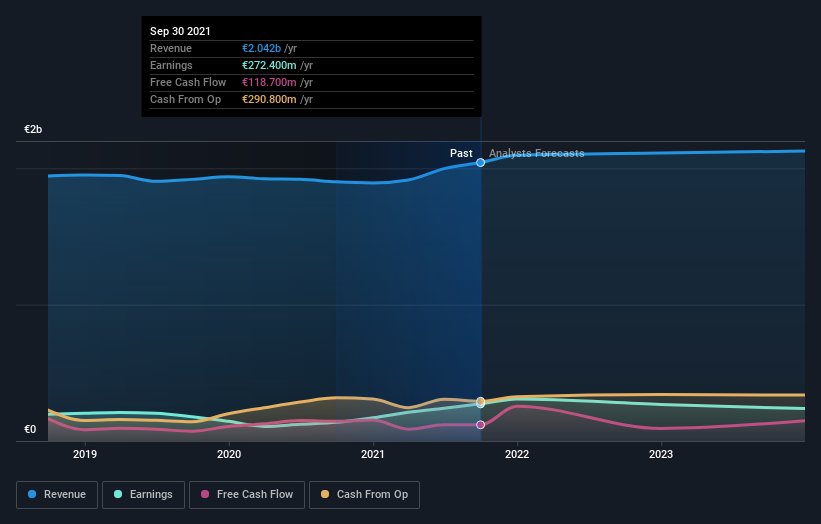
Task: Toggle the Cash From Op legend button
Action: point(364,495)
